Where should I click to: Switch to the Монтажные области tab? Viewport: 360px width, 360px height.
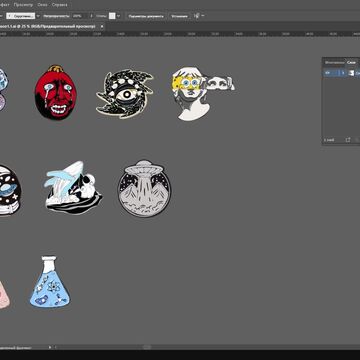334,62
